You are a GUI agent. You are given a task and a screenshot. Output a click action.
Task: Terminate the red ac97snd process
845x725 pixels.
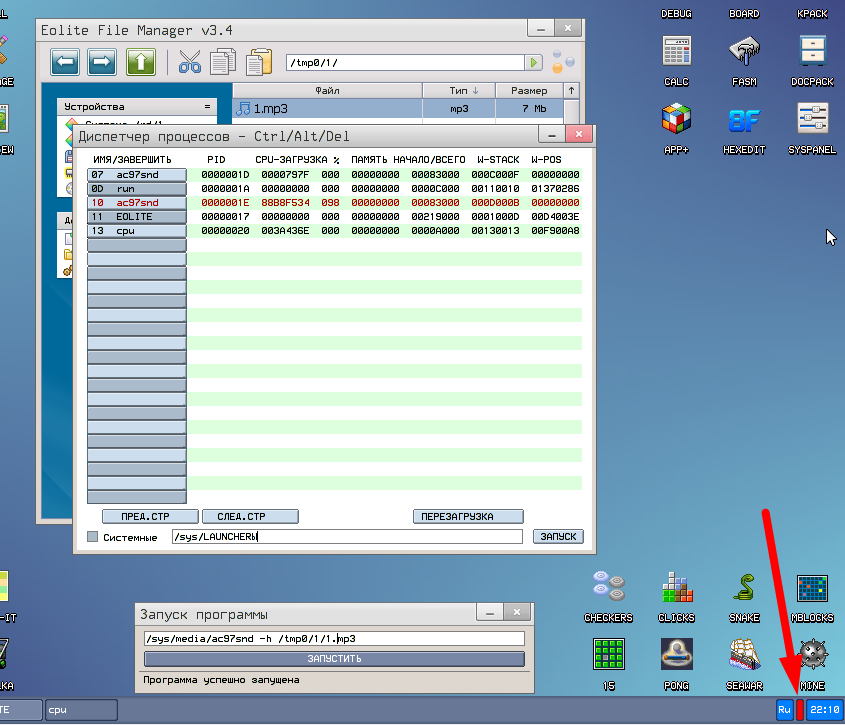pyautogui.click(x=136, y=202)
